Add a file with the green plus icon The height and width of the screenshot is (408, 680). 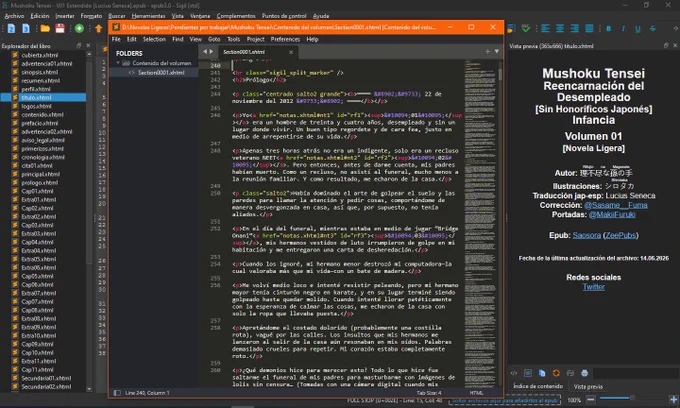click(79, 29)
